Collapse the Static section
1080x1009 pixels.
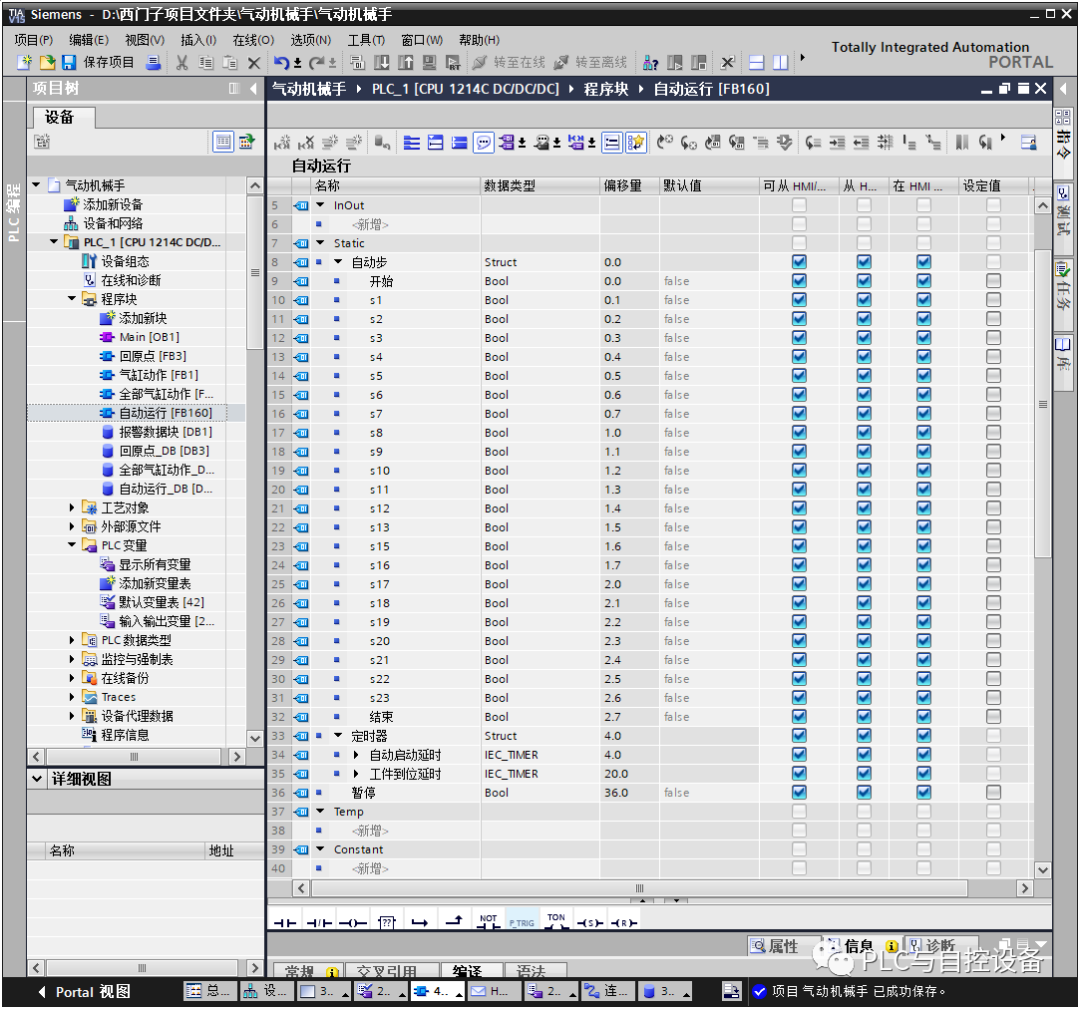coord(320,242)
